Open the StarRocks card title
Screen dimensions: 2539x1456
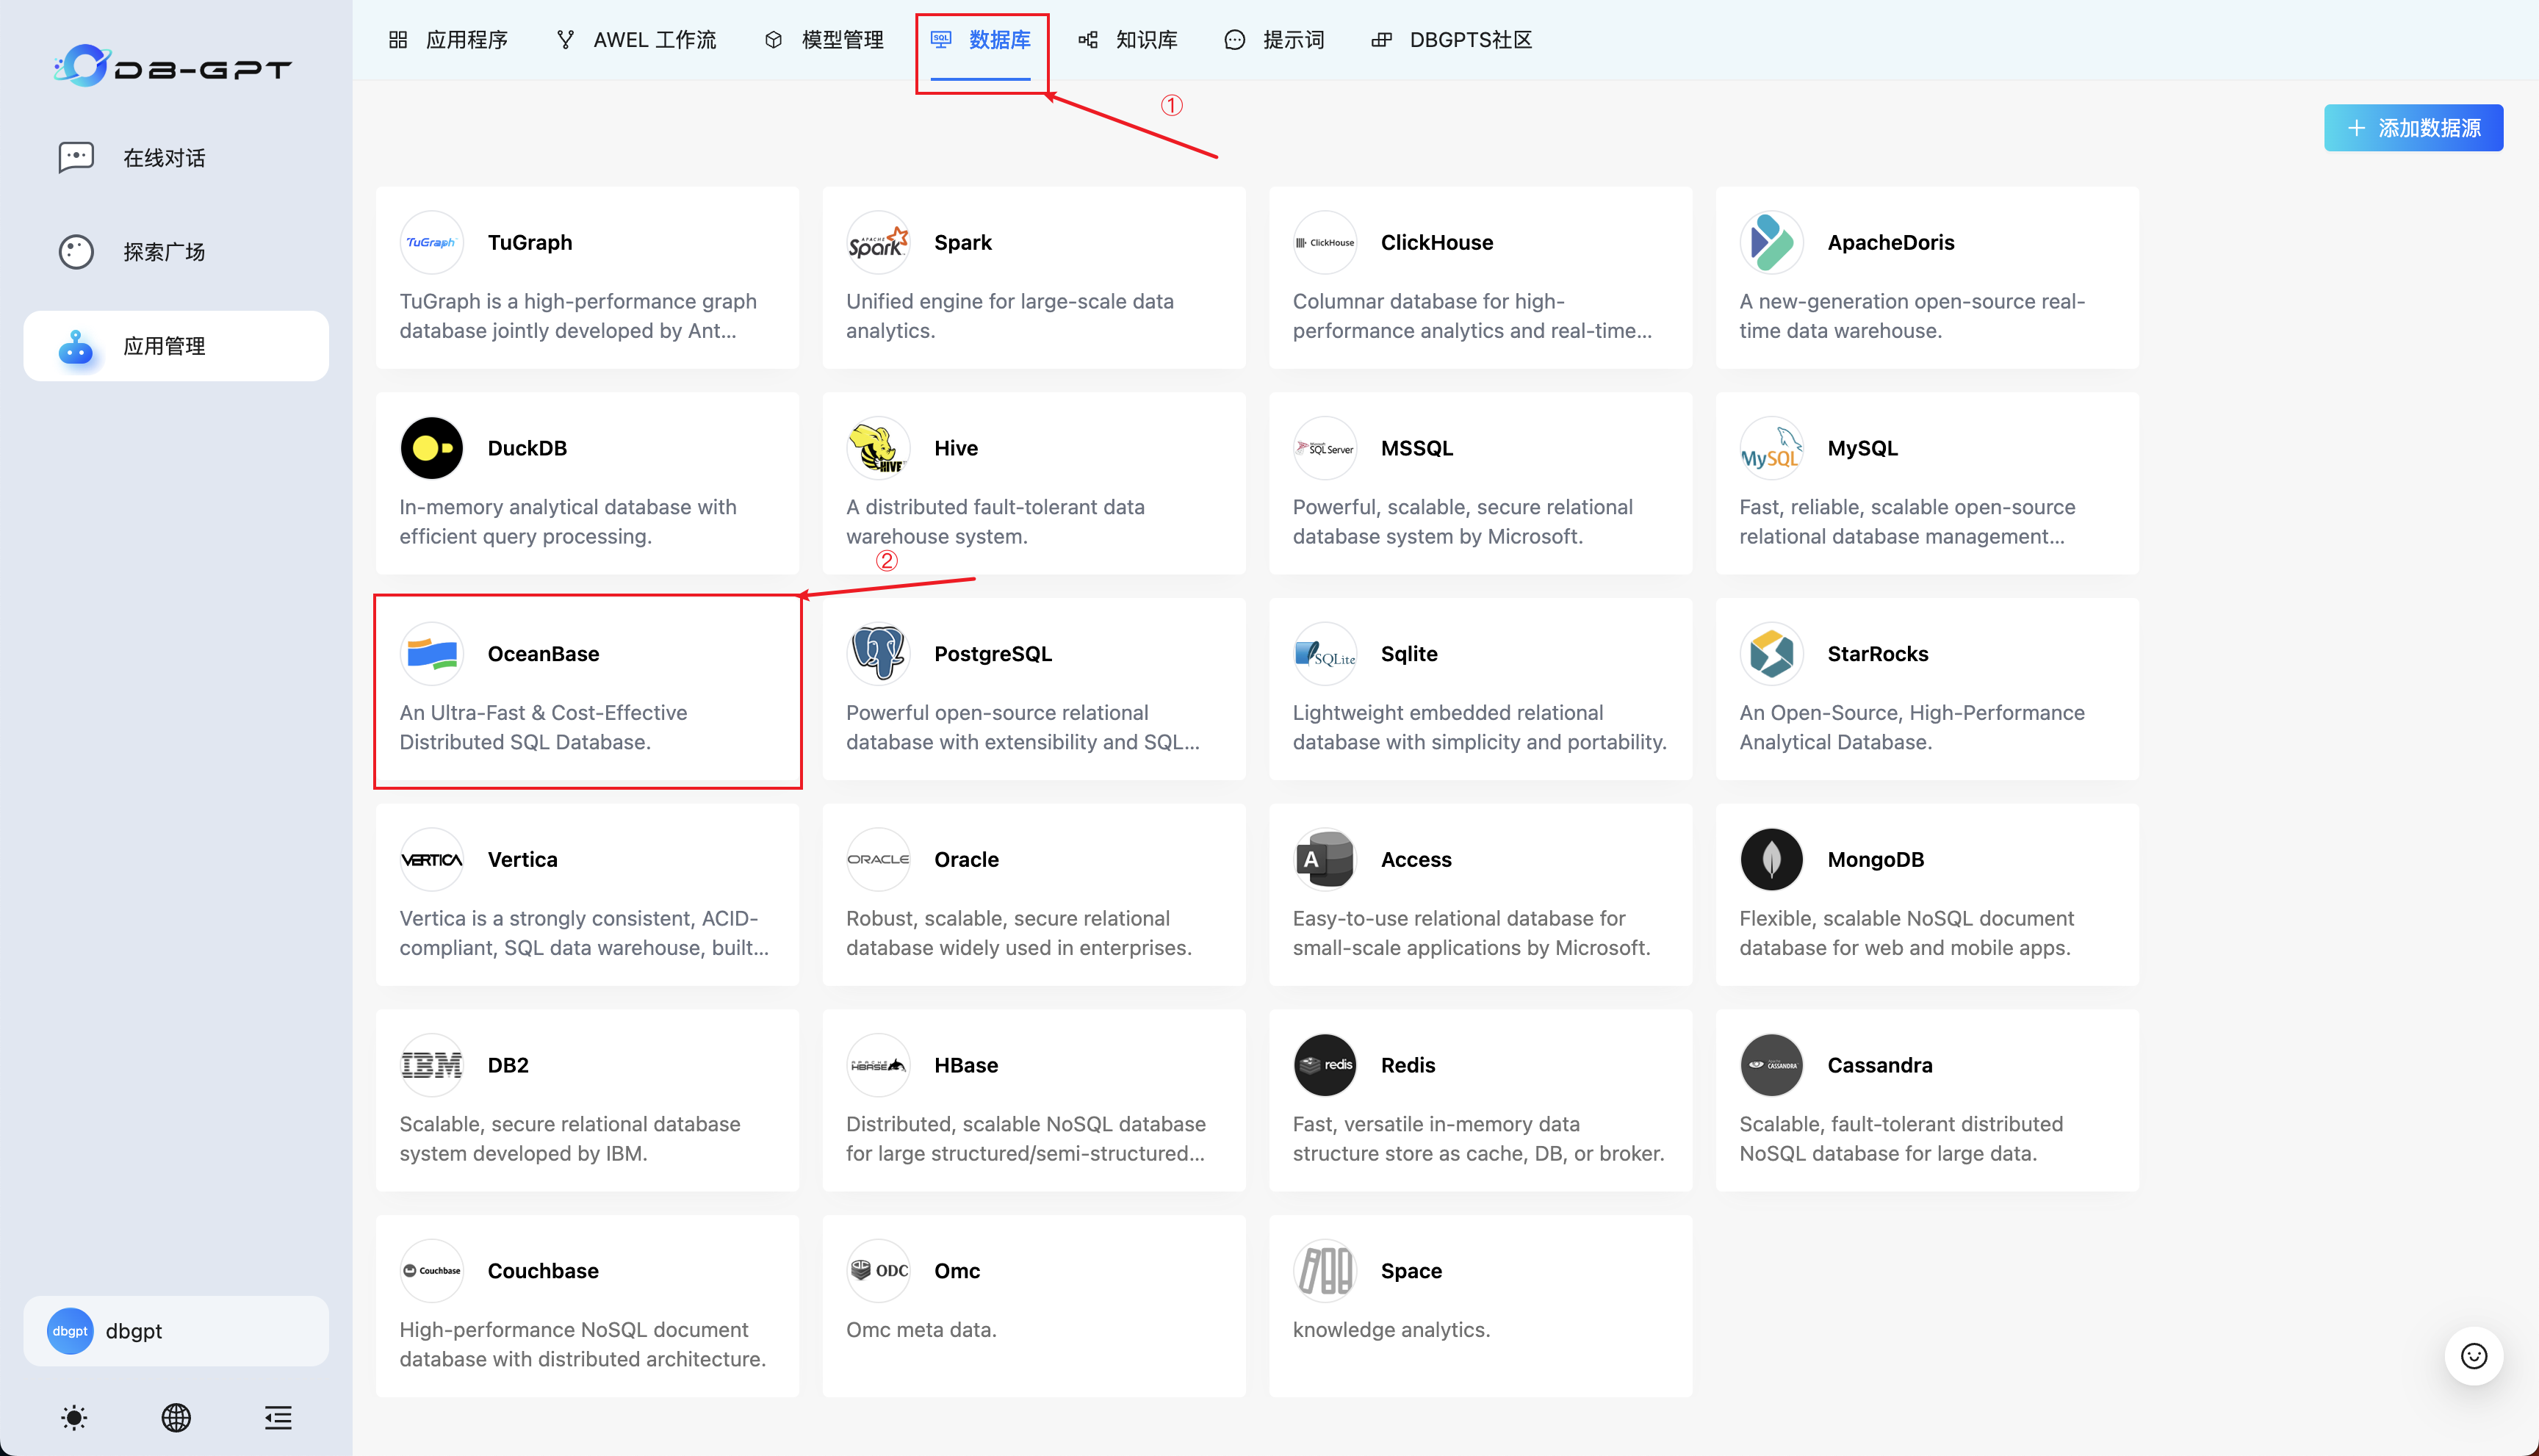pos(1878,654)
